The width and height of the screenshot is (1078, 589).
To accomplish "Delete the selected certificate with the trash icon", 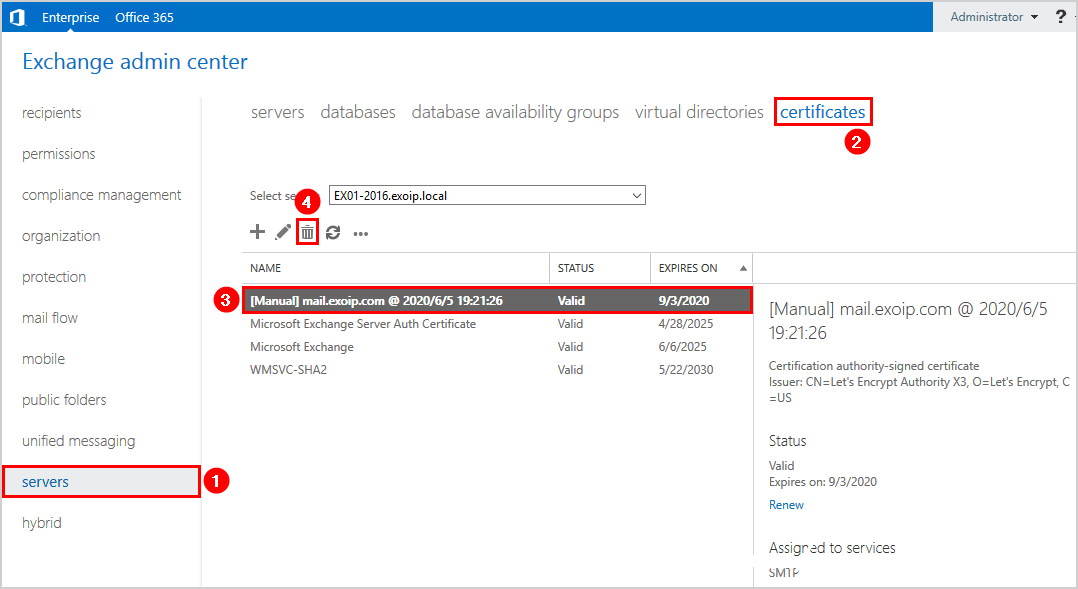I will [x=307, y=233].
